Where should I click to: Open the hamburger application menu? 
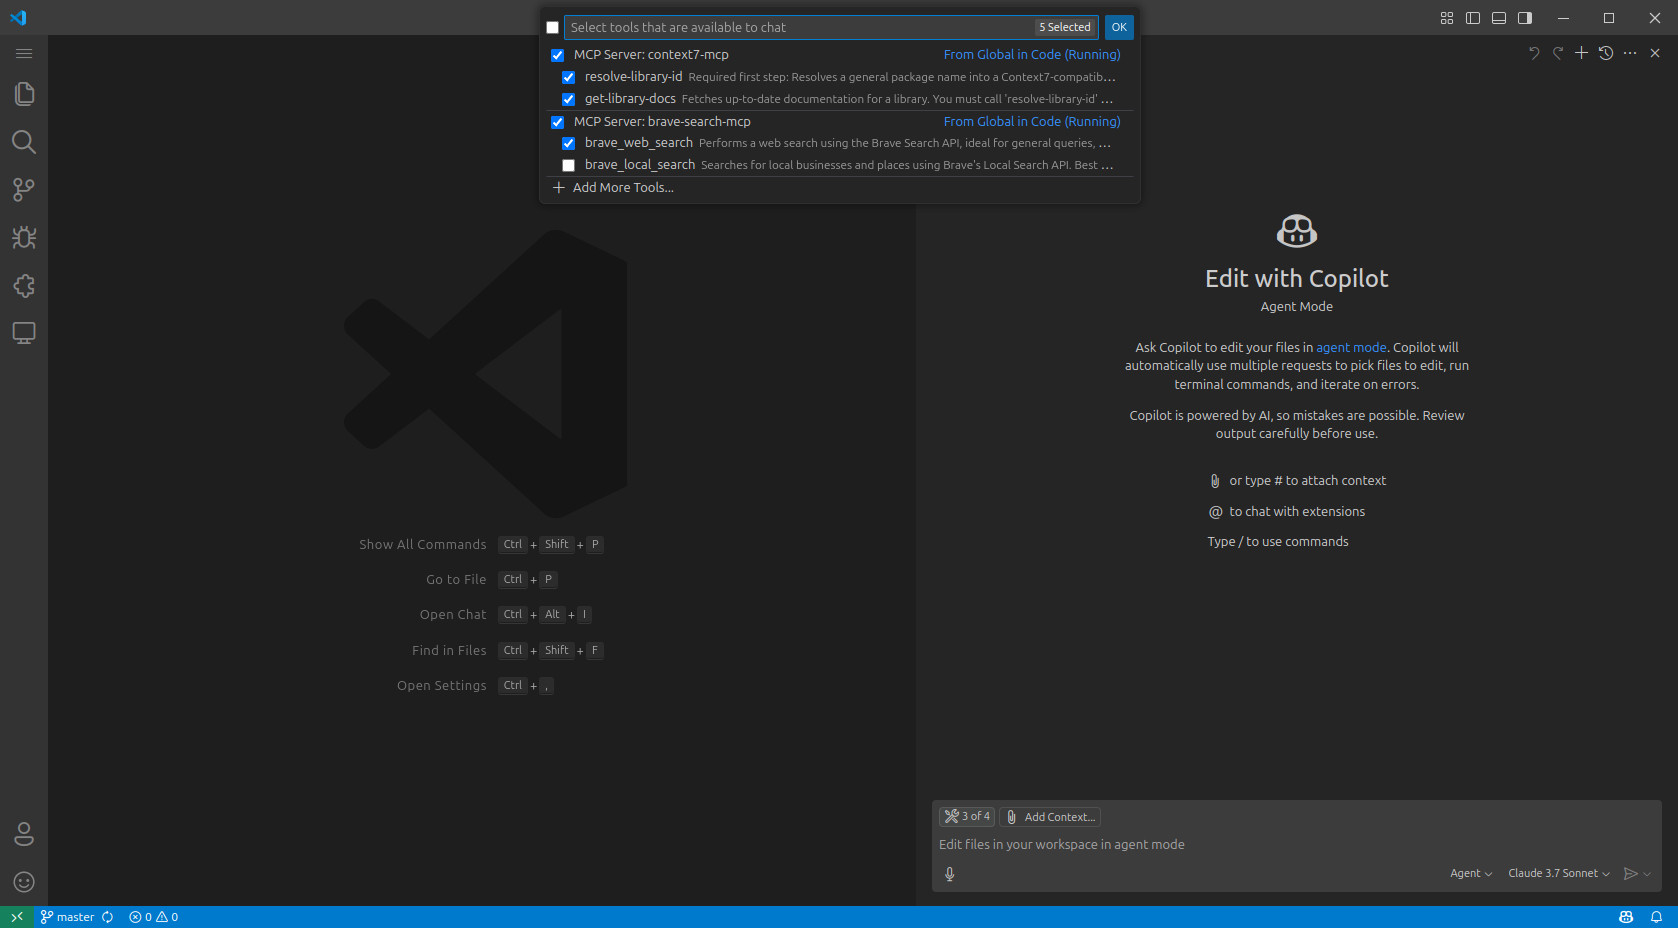[x=24, y=53]
